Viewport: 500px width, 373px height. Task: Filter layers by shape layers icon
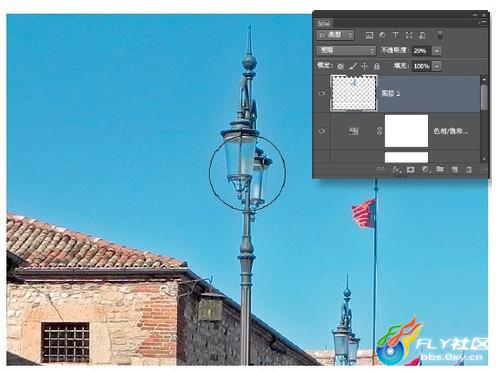(409, 35)
